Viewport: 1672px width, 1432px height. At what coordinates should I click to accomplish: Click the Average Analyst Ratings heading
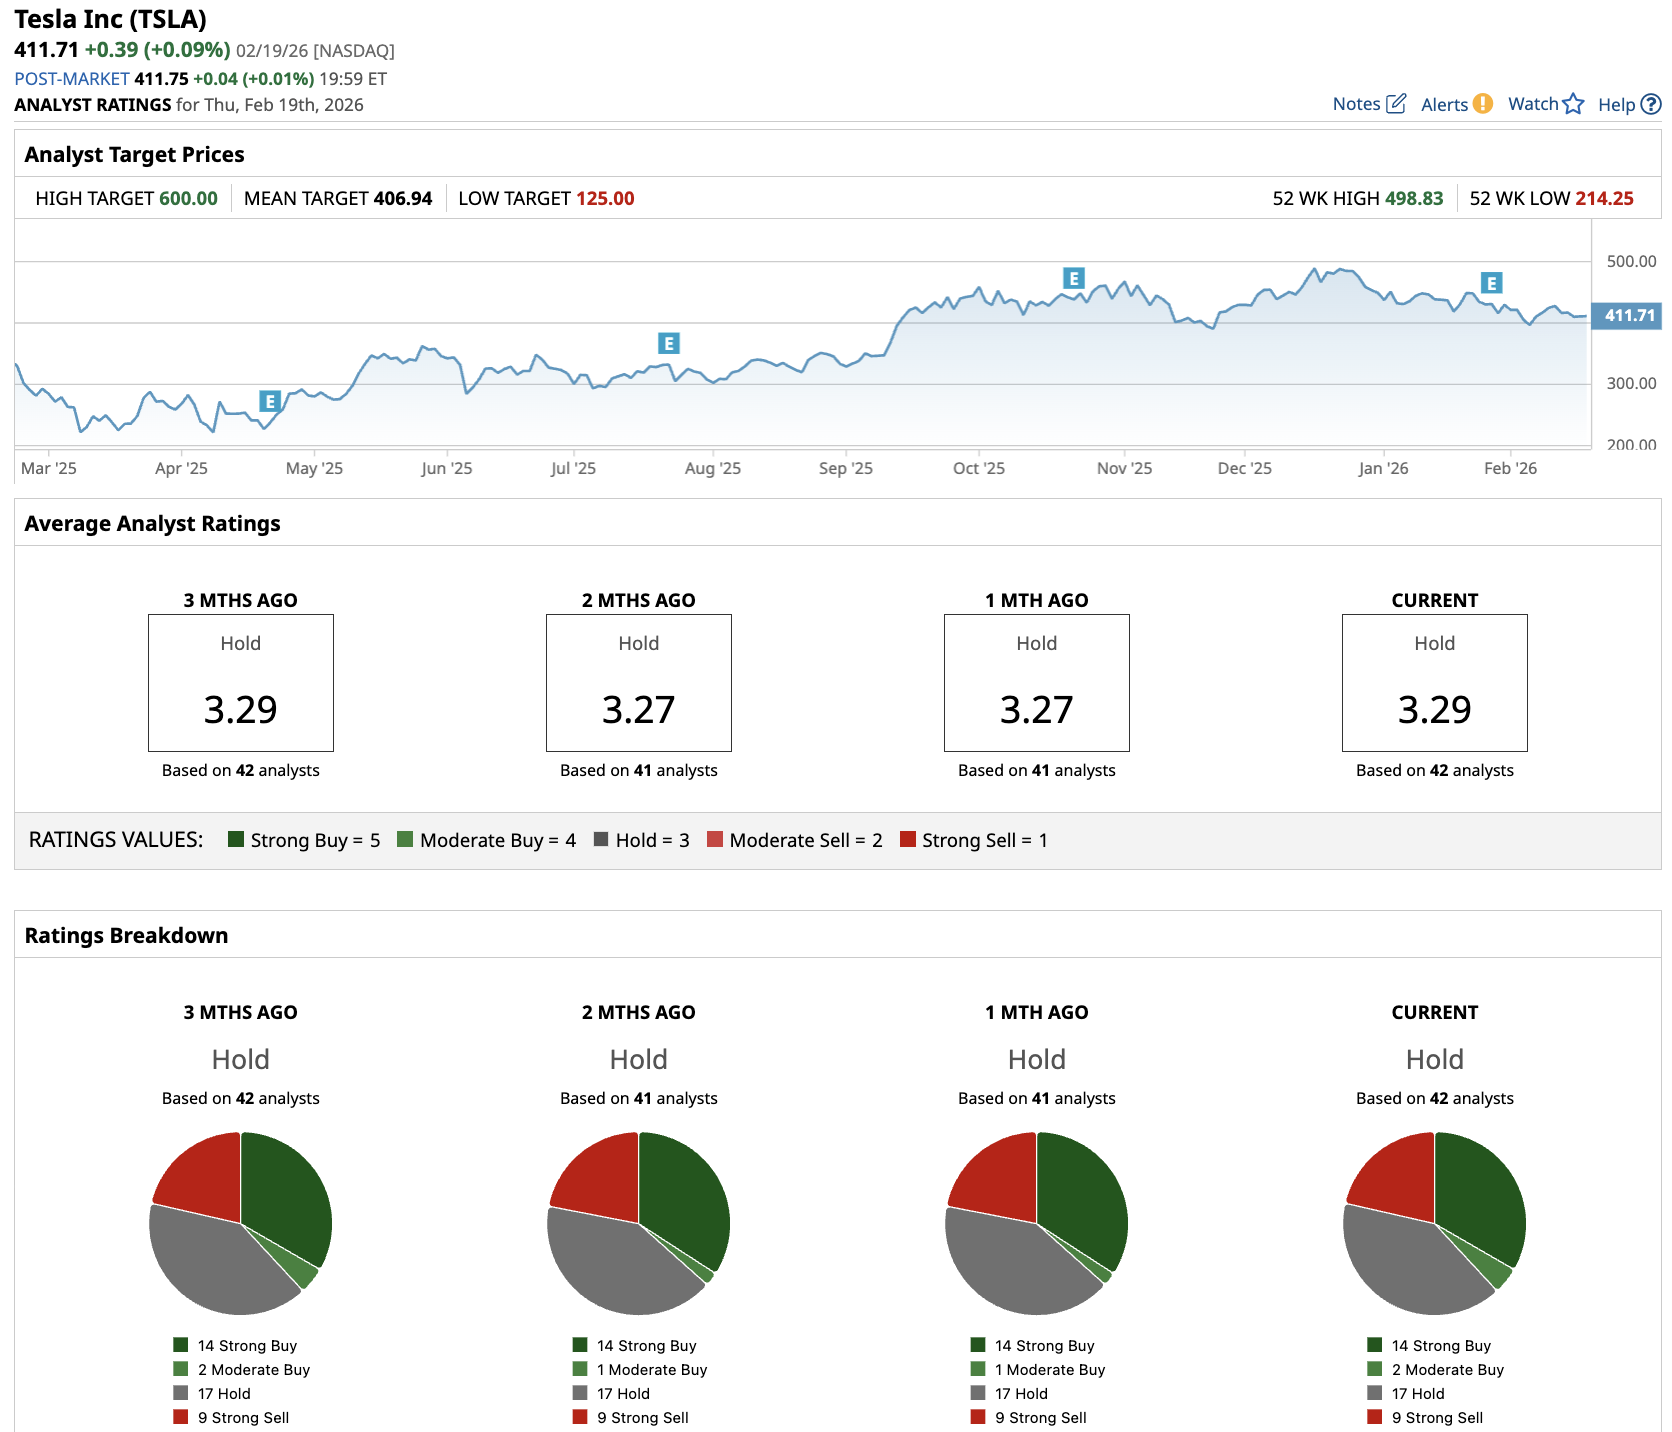coord(153,523)
